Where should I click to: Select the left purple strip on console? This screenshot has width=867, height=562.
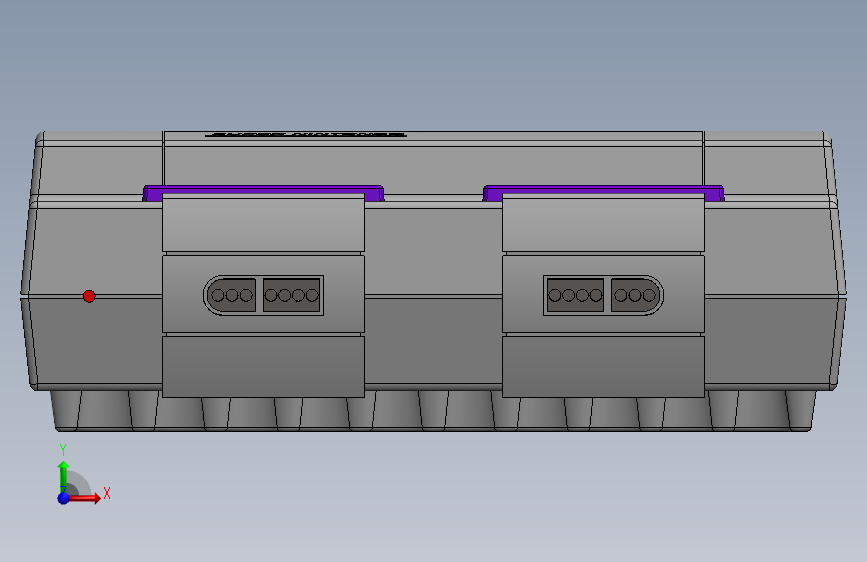(x=263, y=190)
